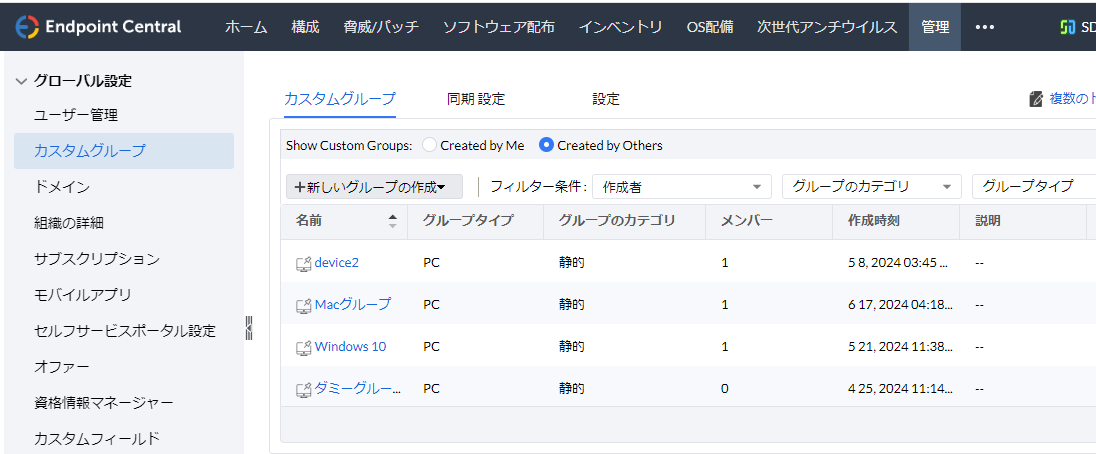1096x454 pixels.
Task: Open the 脅威/パッチ menu in top navigation
Action: point(380,27)
